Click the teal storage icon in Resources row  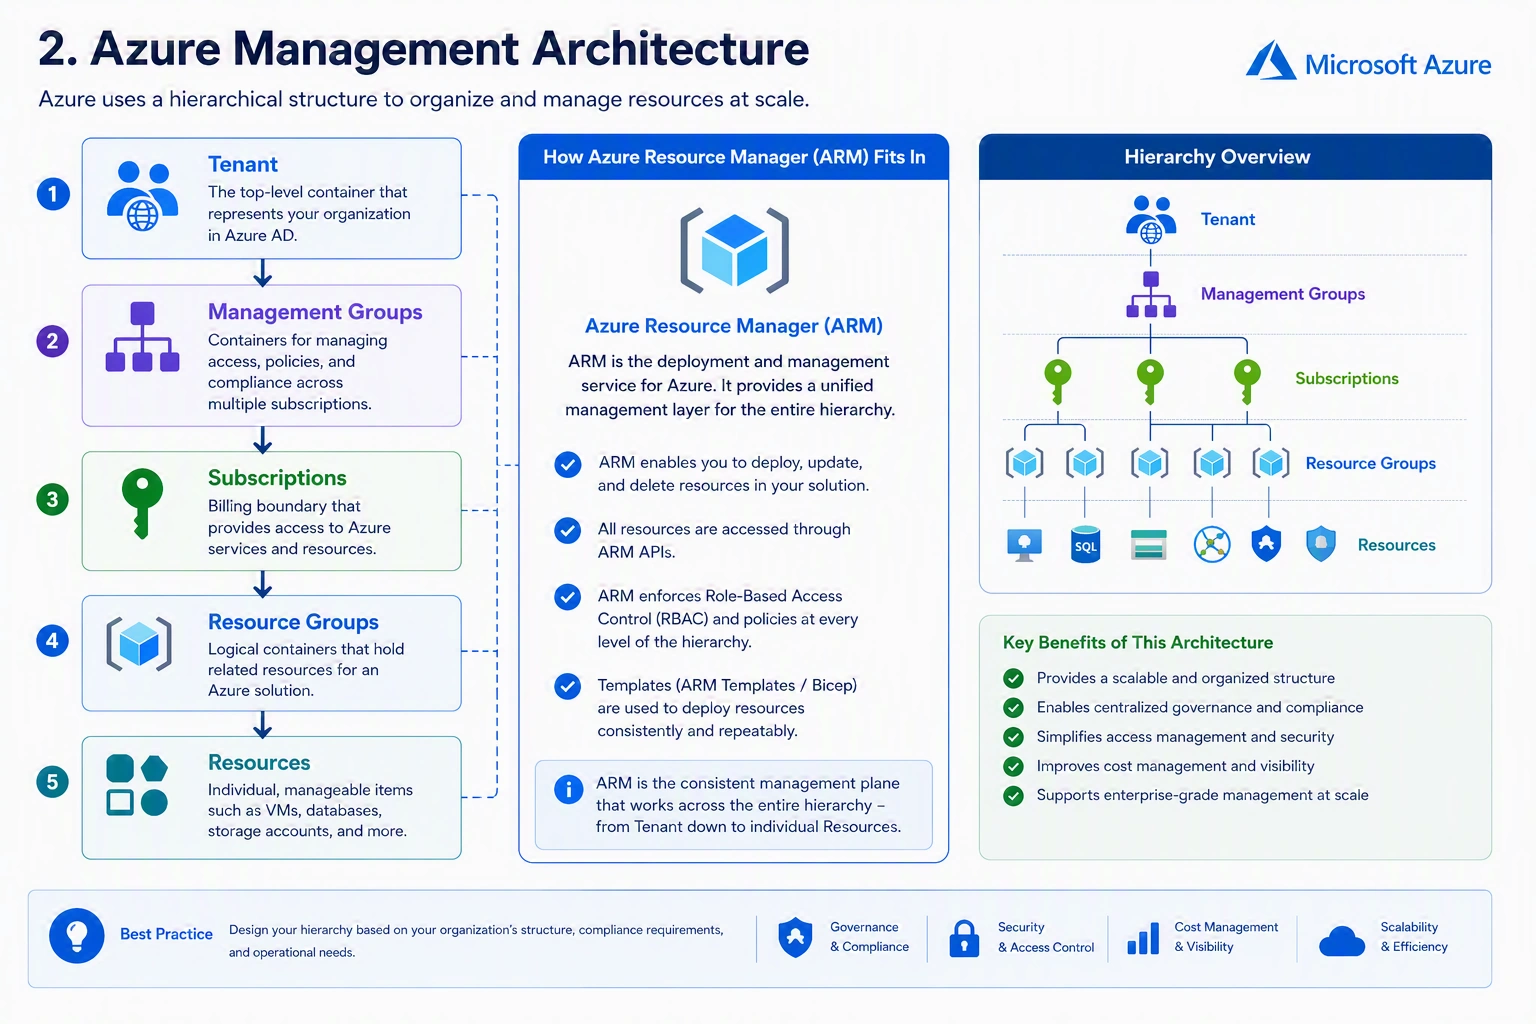1149,545
